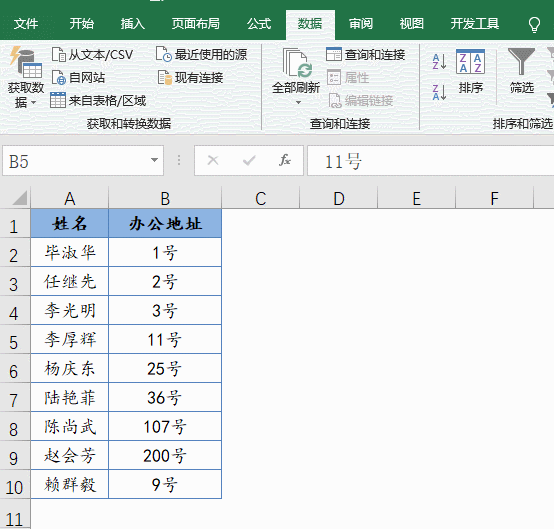Click the formula bar cancel X
Viewport: 554px width, 529px height.
point(213,160)
